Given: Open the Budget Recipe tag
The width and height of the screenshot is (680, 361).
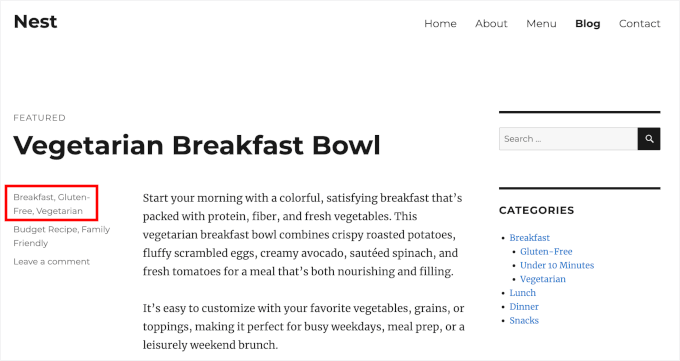Looking at the screenshot, I should click(x=45, y=229).
